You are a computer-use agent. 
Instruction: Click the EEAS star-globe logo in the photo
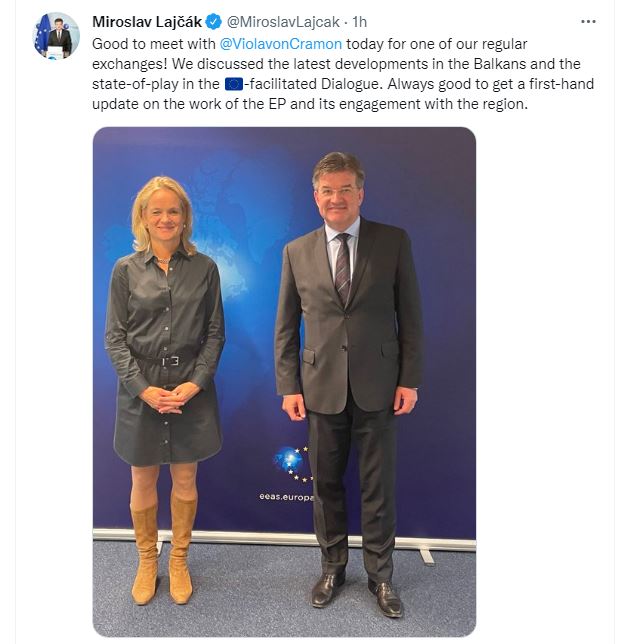pos(294,463)
